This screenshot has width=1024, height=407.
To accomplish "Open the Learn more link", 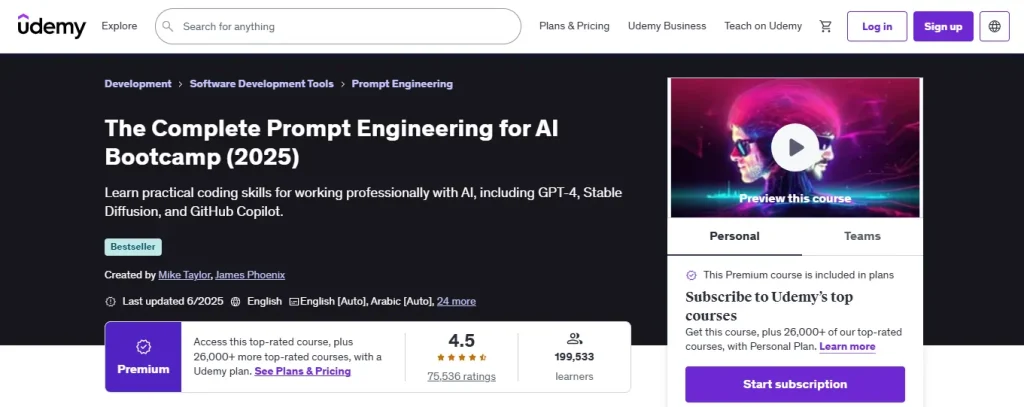I will (847, 346).
